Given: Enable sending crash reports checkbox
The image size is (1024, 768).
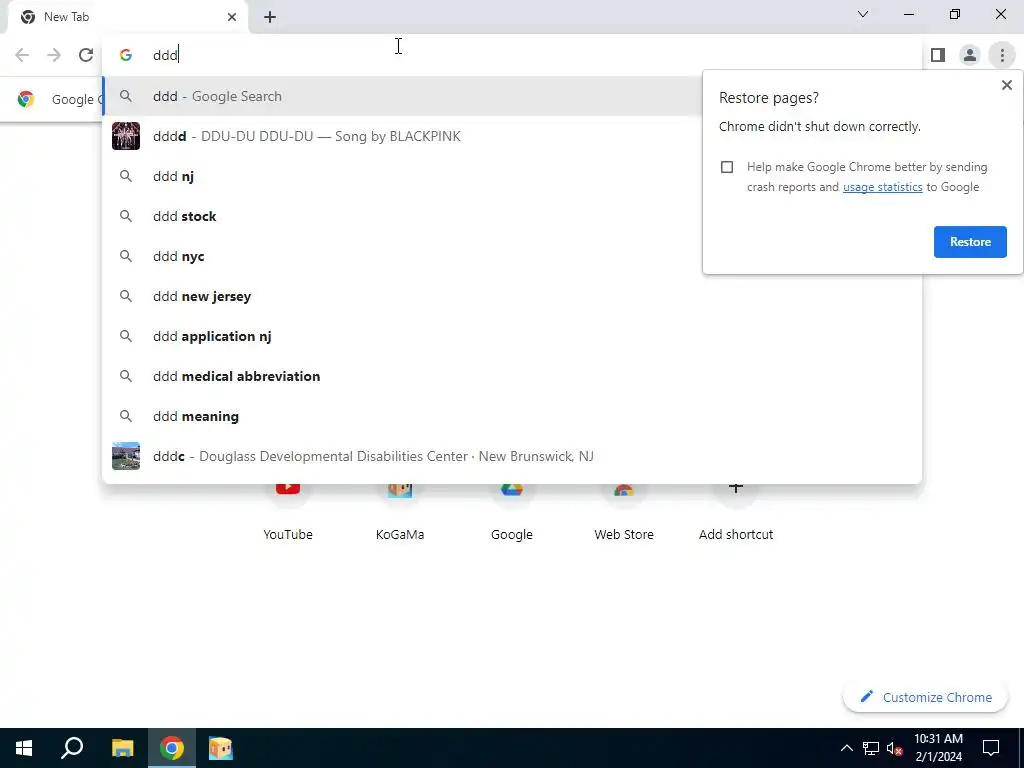Looking at the screenshot, I should pyautogui.click(x=727, y=167).
